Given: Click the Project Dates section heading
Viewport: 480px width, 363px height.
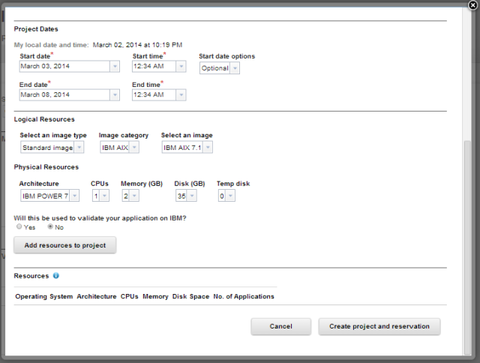Looking at the screenshot, I should tap(36, 29).
